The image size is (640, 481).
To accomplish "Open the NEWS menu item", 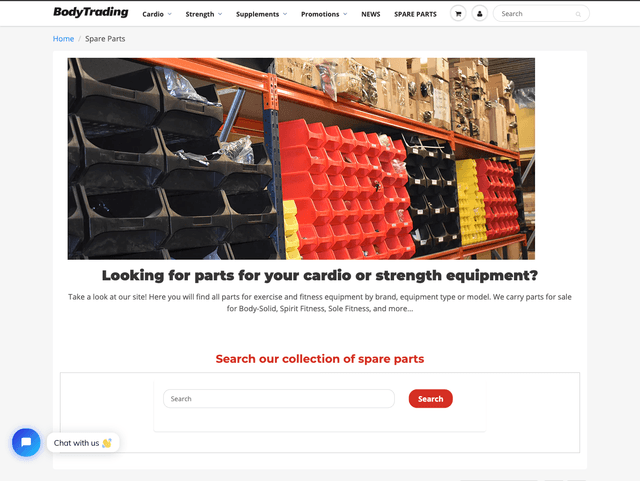I will [371, 14].
